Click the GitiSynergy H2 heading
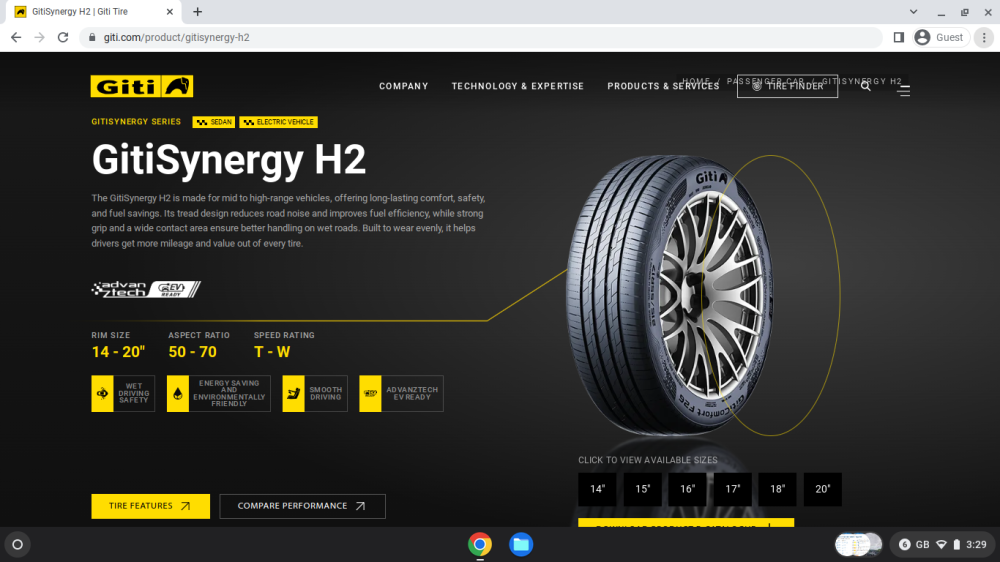 coord(229,159)
